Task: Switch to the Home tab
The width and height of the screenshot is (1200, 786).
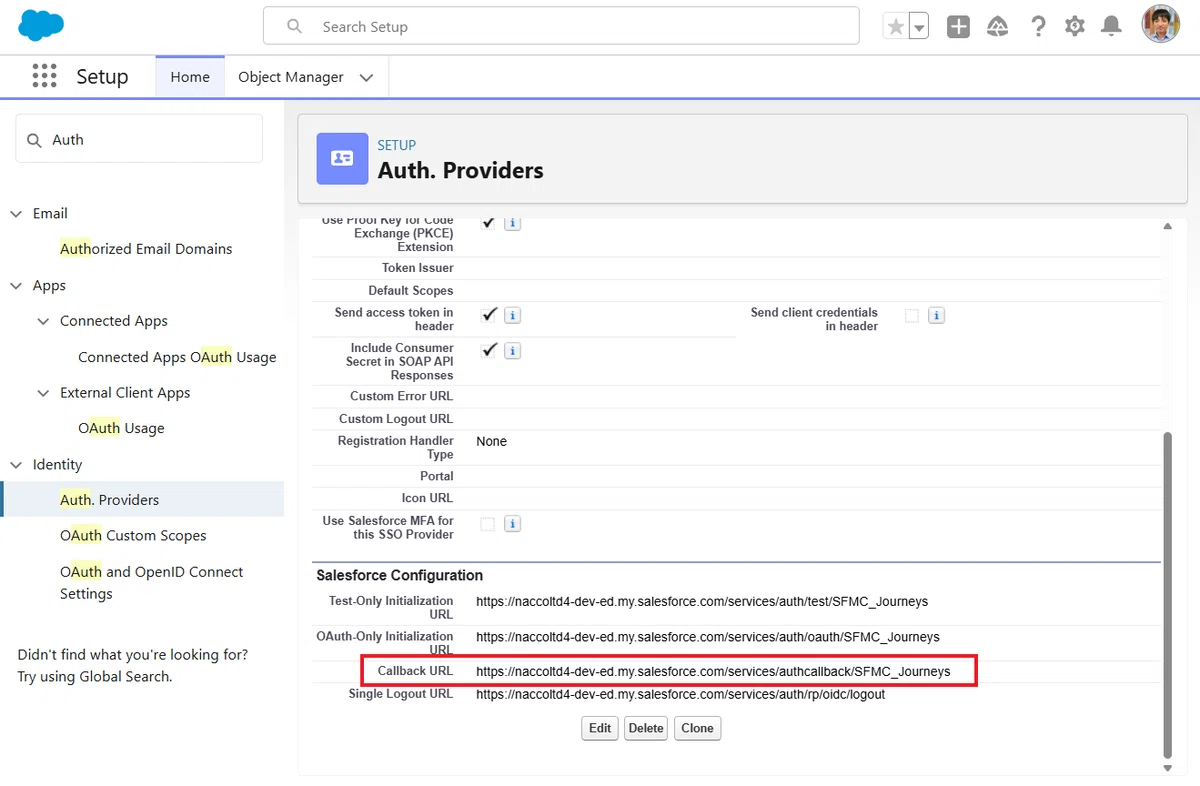Action: pyautogui.click(x=190, y=77)
